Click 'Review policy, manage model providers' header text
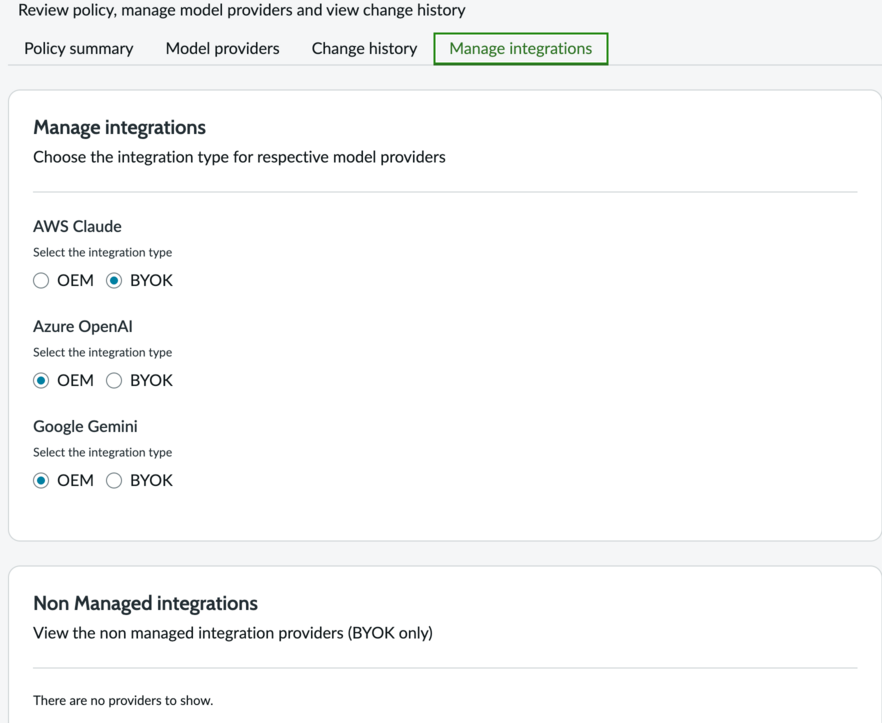The image size is (882, 723). [x=242, y=10]
